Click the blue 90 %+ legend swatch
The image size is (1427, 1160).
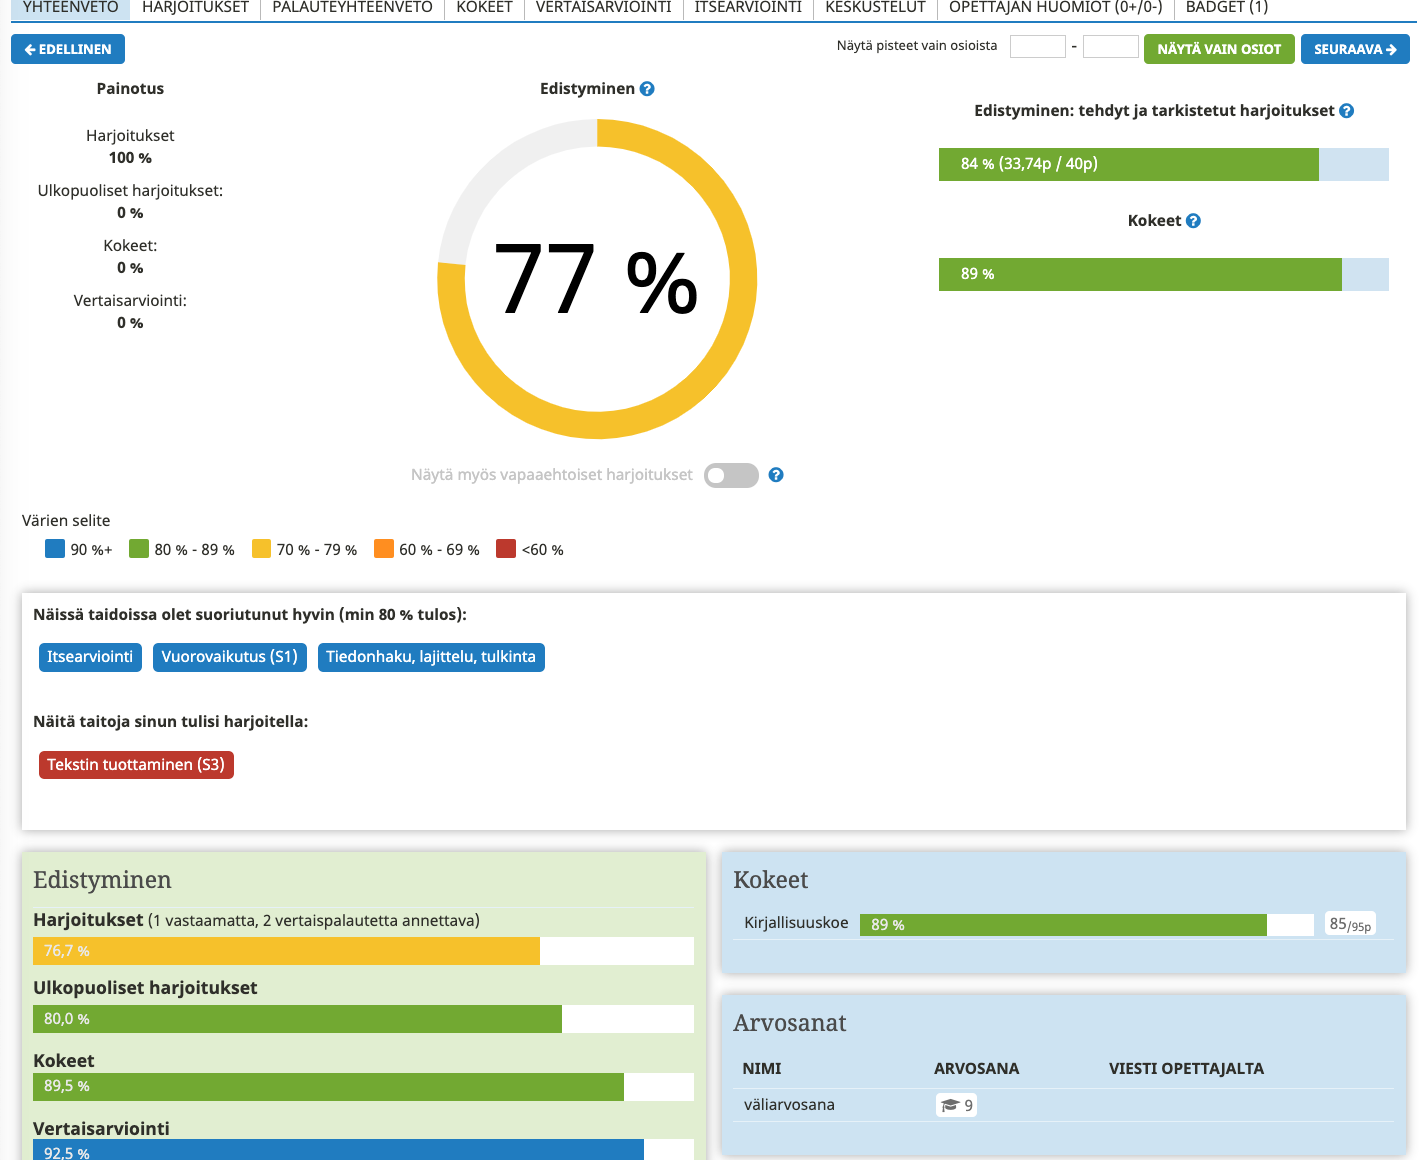55,549
